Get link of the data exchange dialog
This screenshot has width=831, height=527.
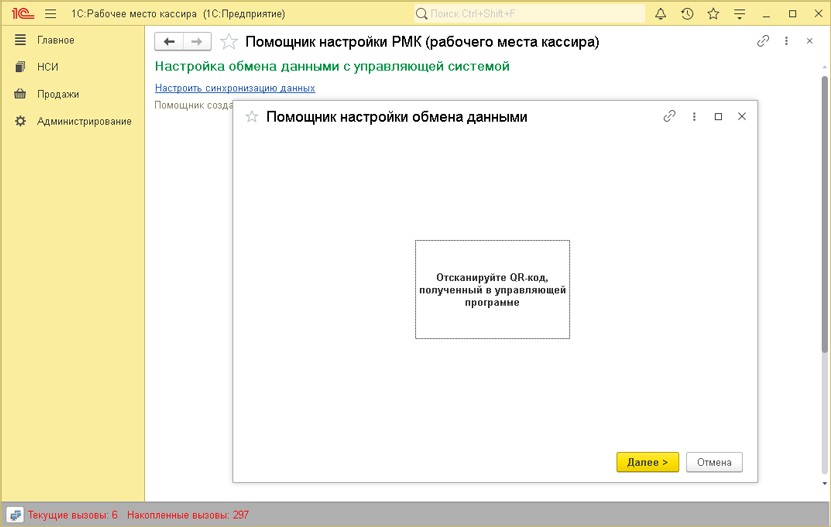click(669, 116)
